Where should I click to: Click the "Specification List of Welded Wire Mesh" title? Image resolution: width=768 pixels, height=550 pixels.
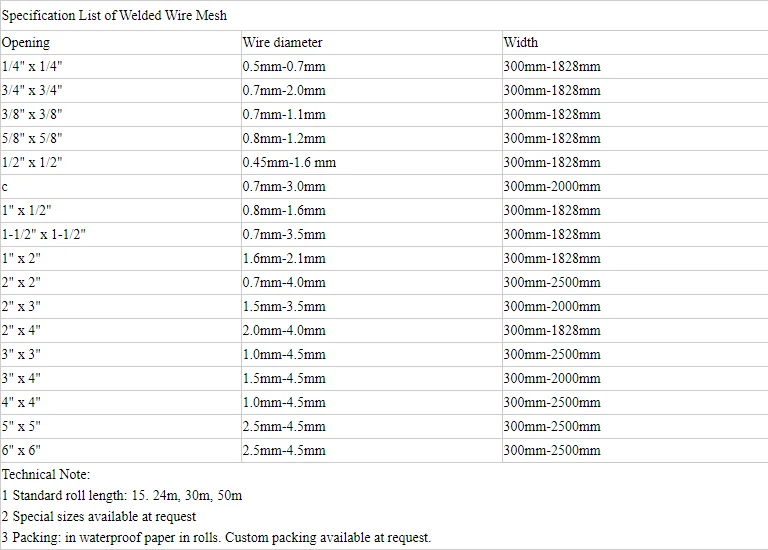coord(114,16)
